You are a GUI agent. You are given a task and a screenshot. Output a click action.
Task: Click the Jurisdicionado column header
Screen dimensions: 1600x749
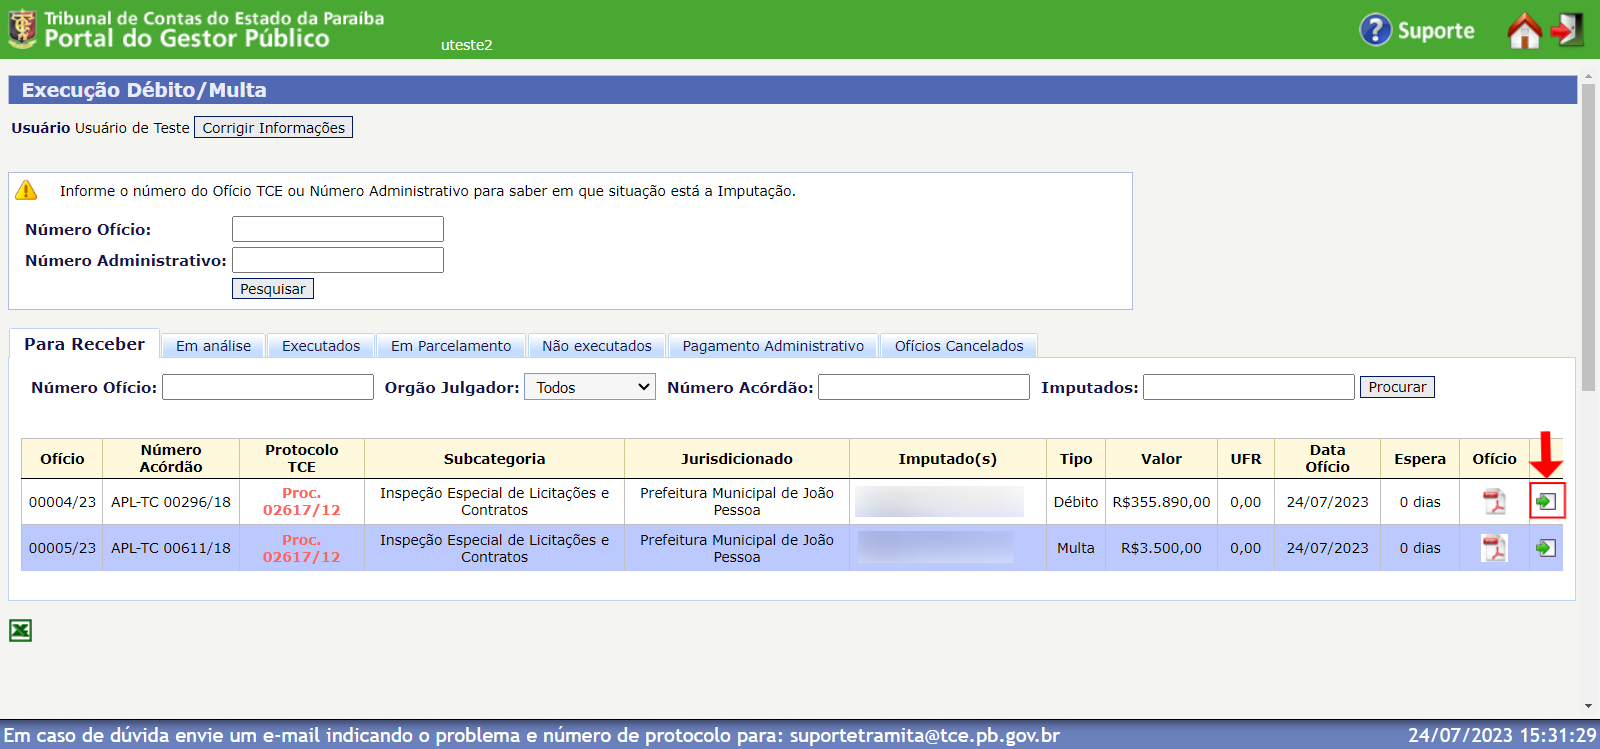[x=737, y=459]
